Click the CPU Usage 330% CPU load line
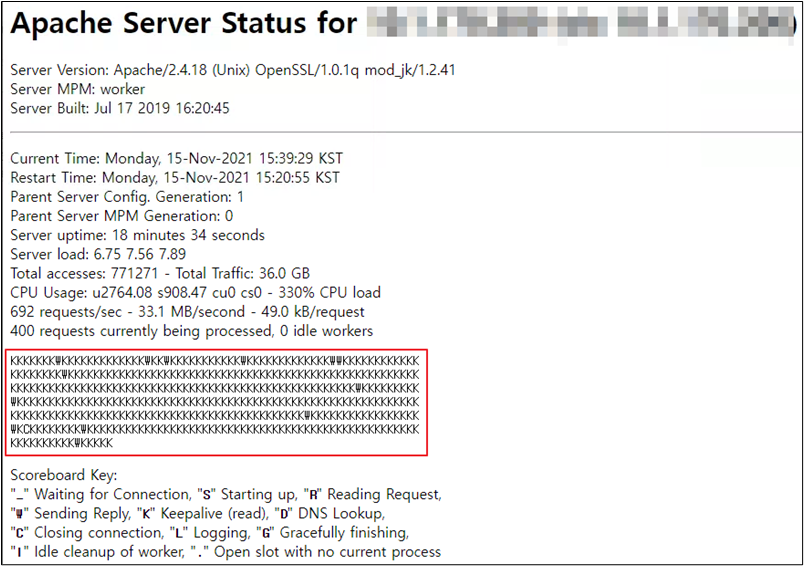The image size is (804, 566). [195, 293]
